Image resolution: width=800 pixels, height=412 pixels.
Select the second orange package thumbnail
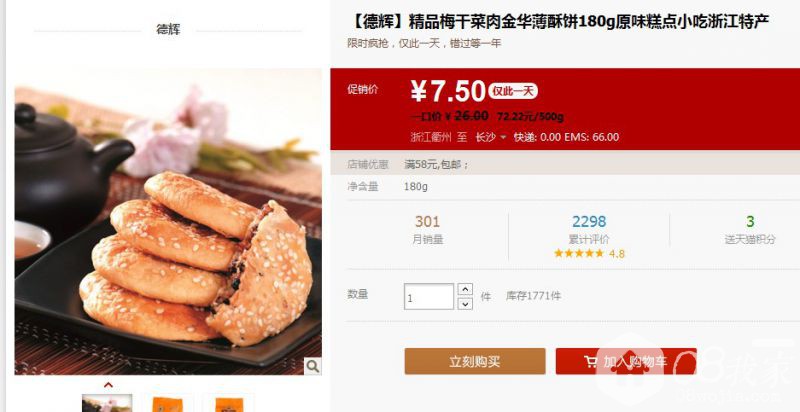point(168,403)
